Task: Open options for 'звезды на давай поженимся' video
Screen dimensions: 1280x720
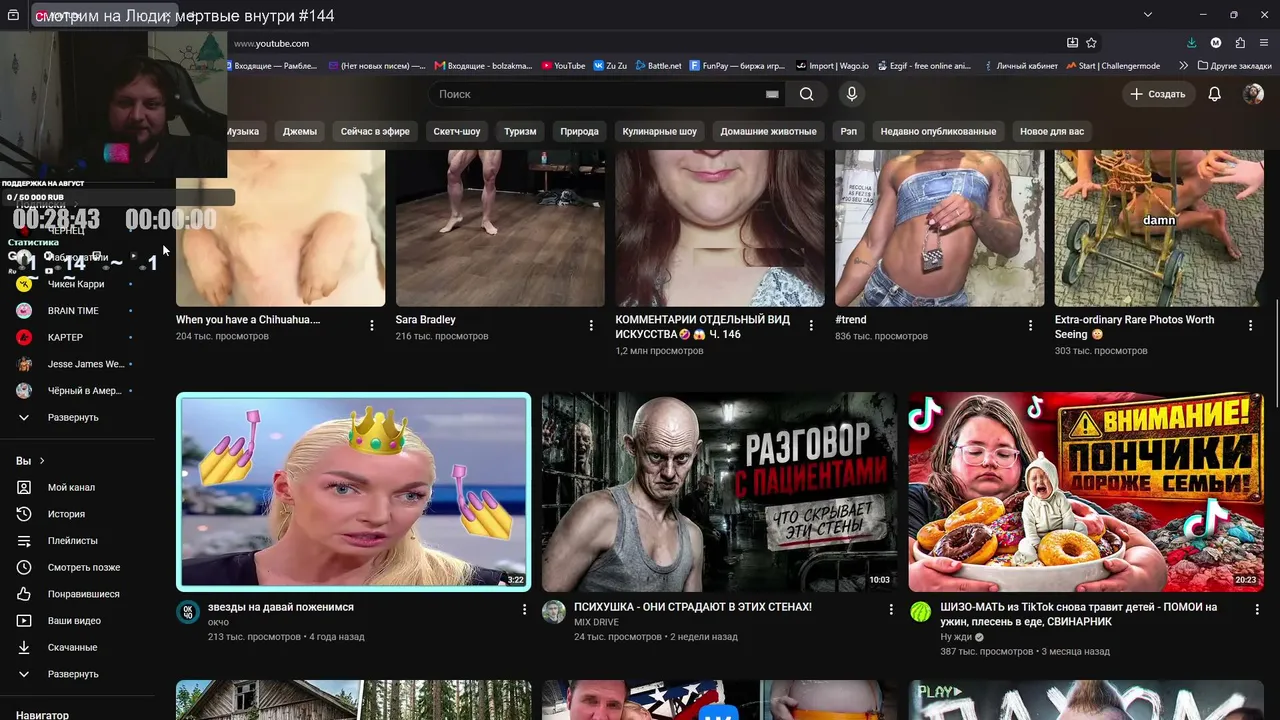Action: tap(524, 609)
